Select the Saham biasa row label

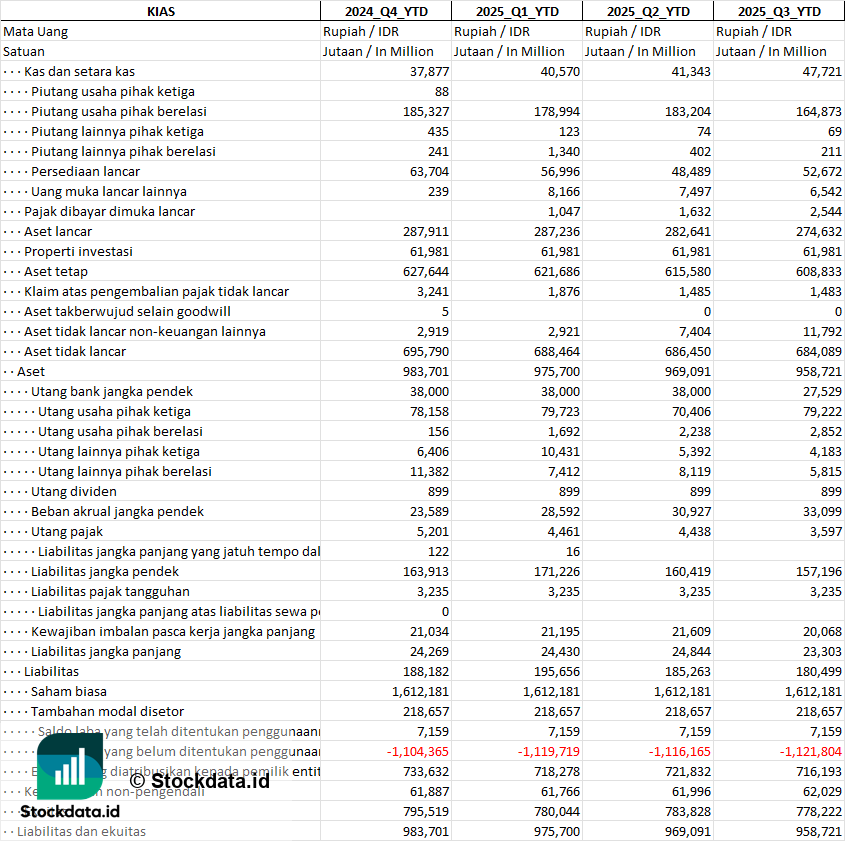(x=68, y=691)
